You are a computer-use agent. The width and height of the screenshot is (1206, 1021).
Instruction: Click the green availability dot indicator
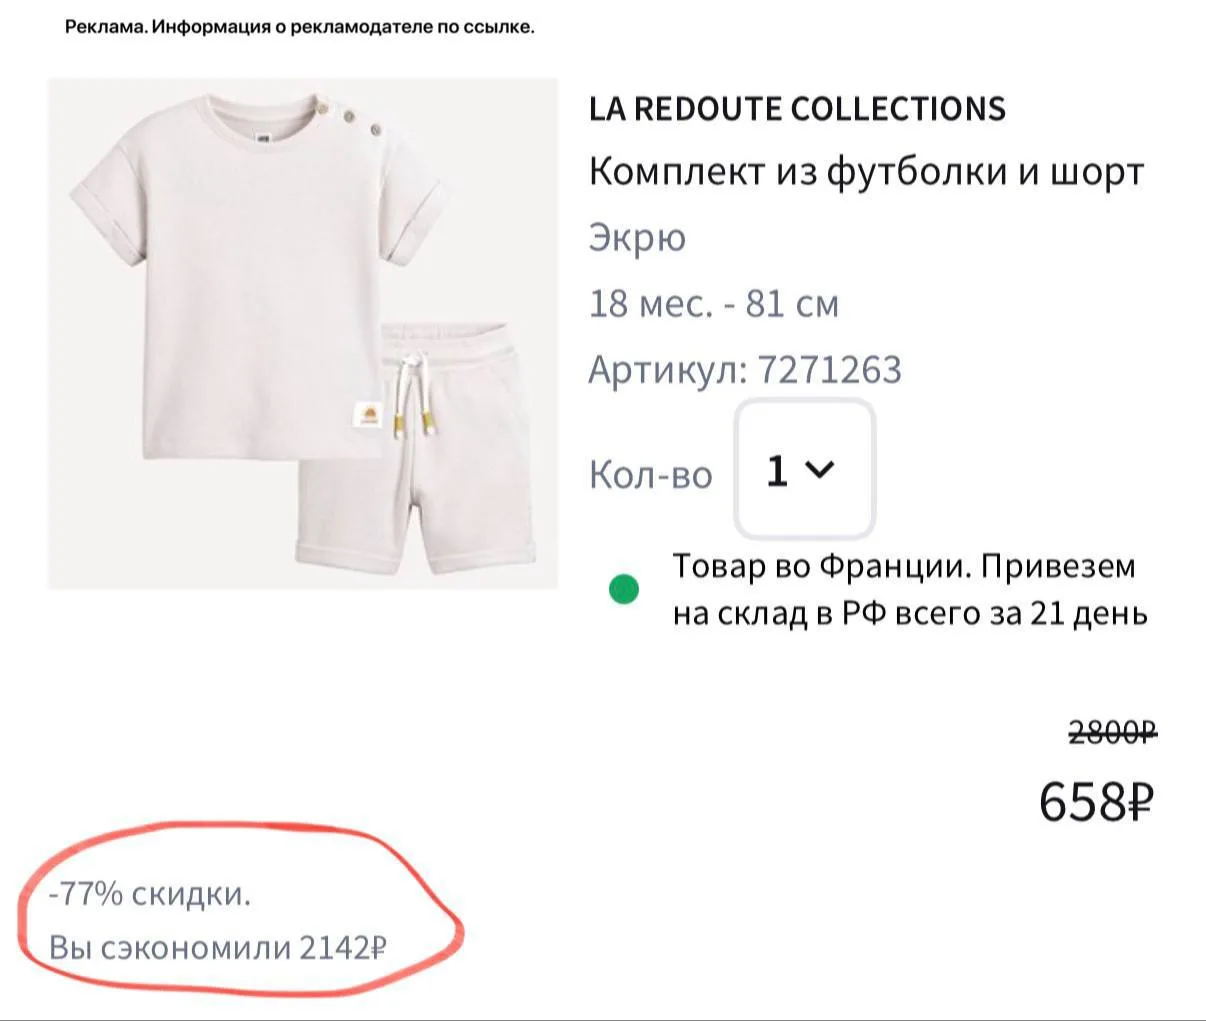(x=624, y=589)
